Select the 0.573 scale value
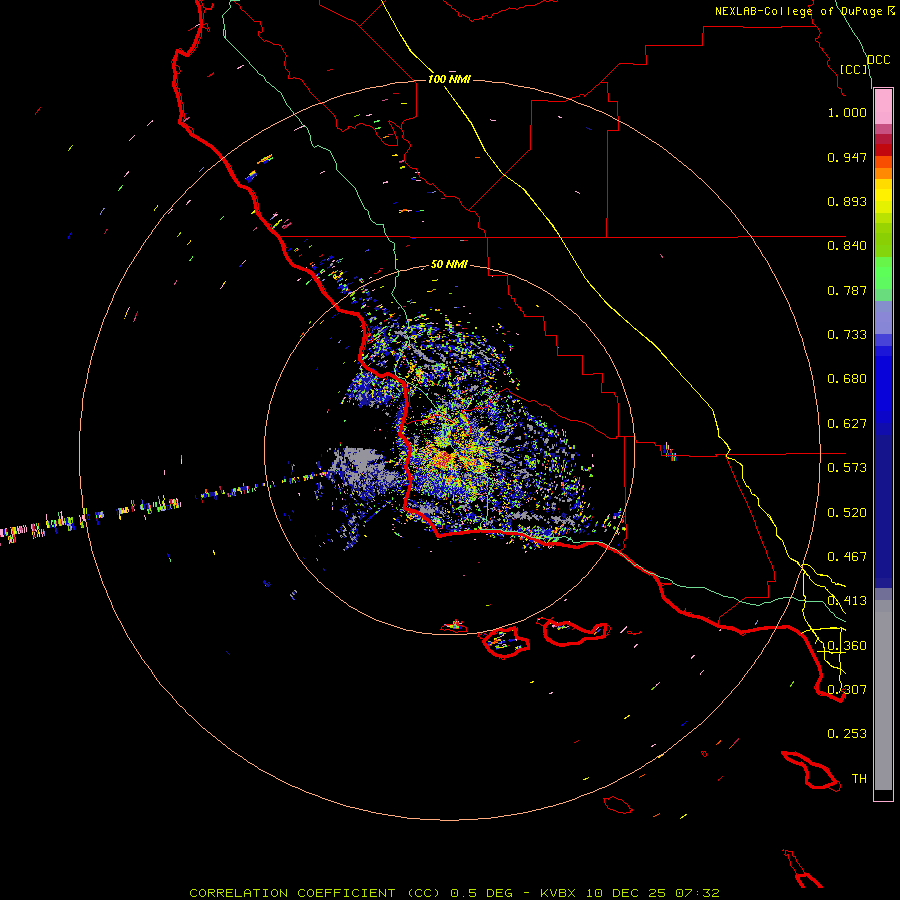This screenshot has width=900, height=900. click(847, 468)
